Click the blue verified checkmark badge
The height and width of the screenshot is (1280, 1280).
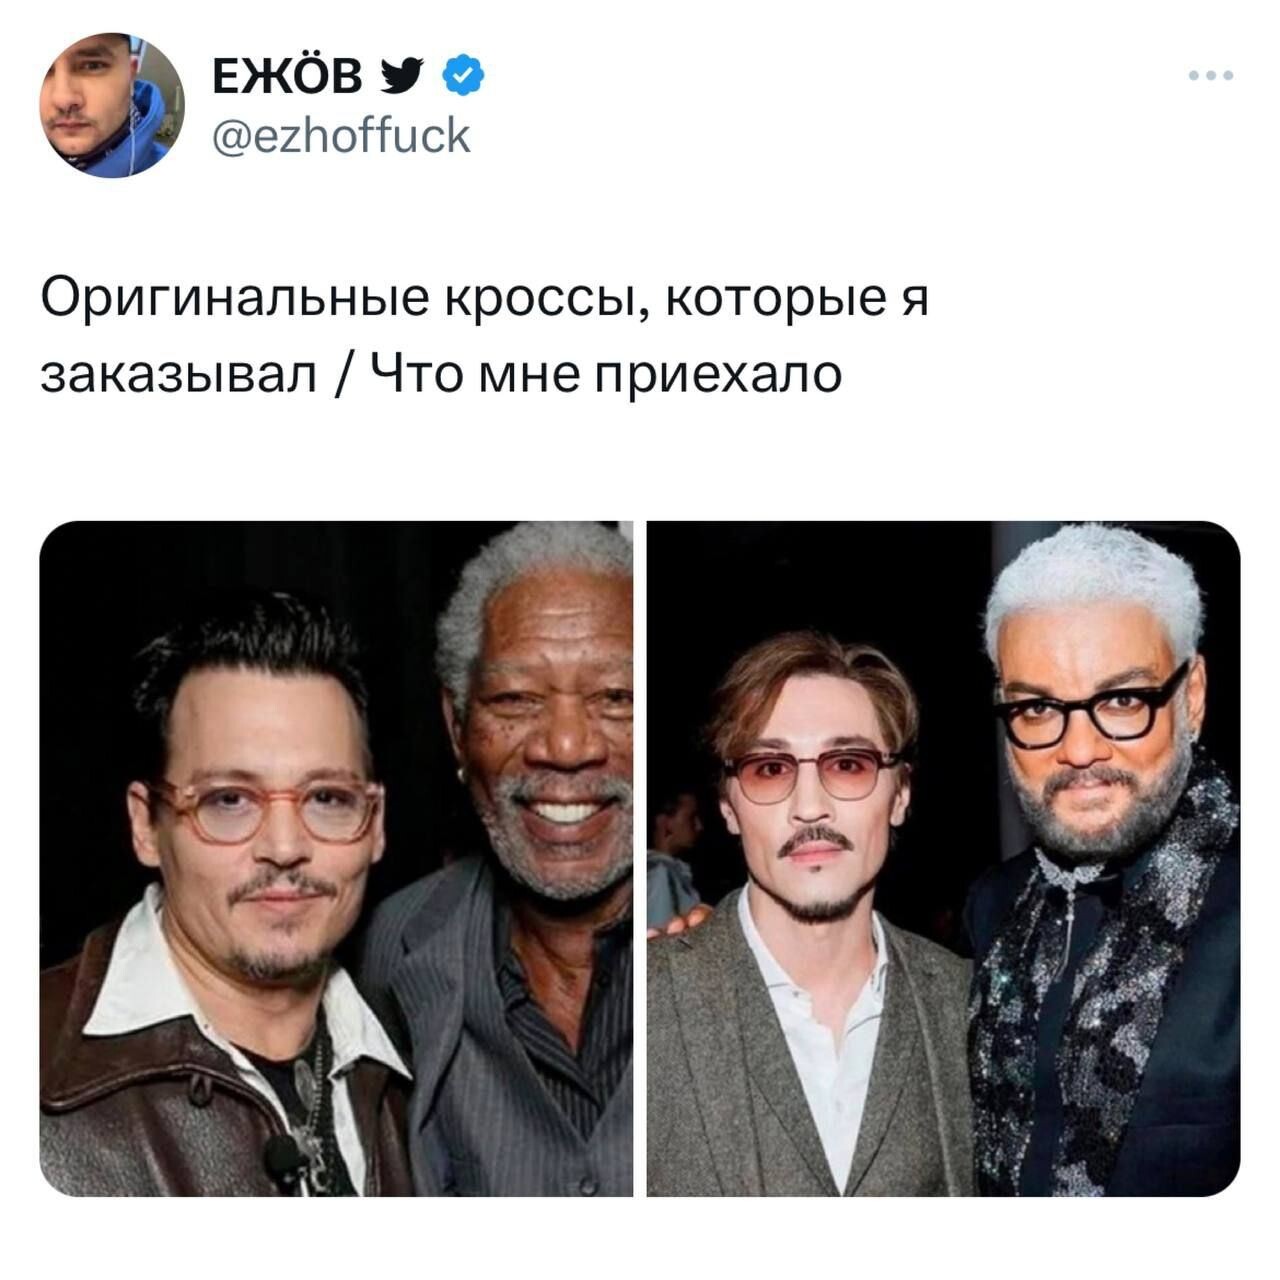coord(463,75)
